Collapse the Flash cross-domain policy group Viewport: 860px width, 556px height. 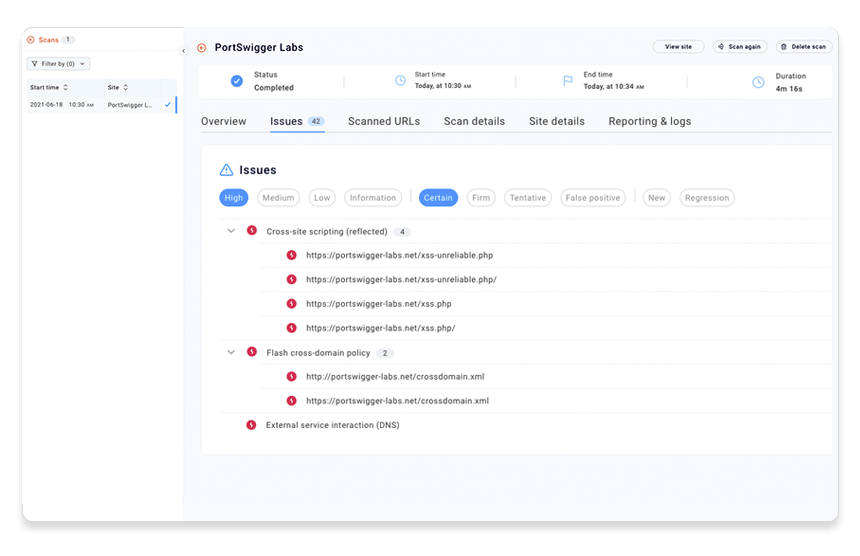pos(231,352)
